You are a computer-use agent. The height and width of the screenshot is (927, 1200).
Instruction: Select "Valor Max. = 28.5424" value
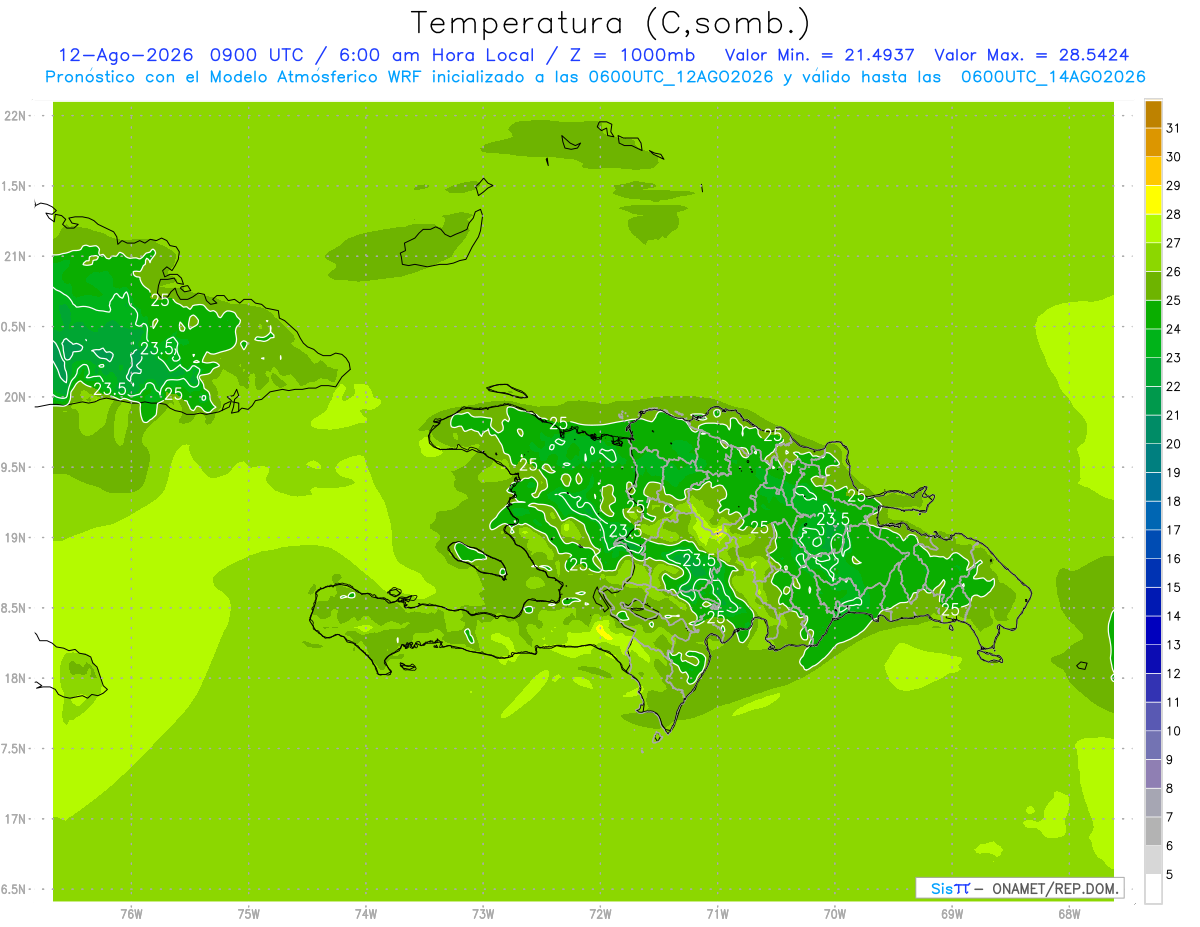pos(1032,55)
